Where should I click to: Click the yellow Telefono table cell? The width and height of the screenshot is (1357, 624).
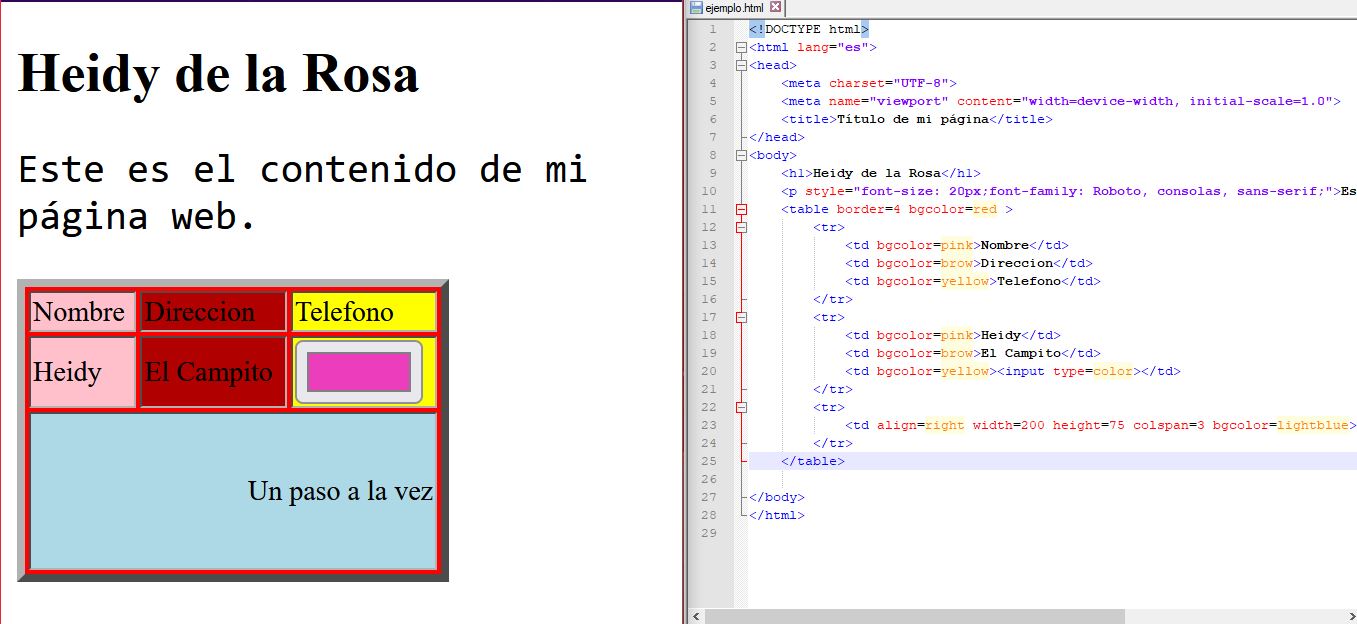click(x=364, y=312)
